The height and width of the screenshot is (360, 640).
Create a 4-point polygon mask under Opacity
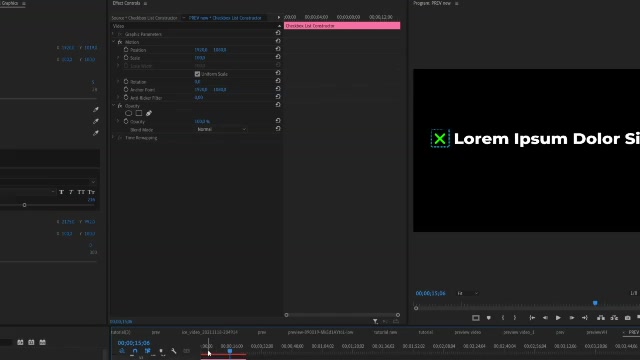pos(139,113)
